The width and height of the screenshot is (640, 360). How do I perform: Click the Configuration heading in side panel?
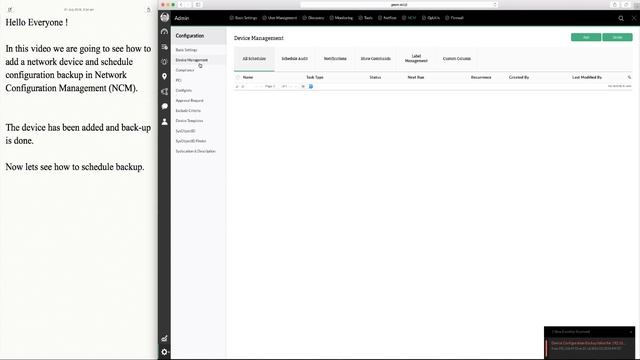click(x=190, y=36)
